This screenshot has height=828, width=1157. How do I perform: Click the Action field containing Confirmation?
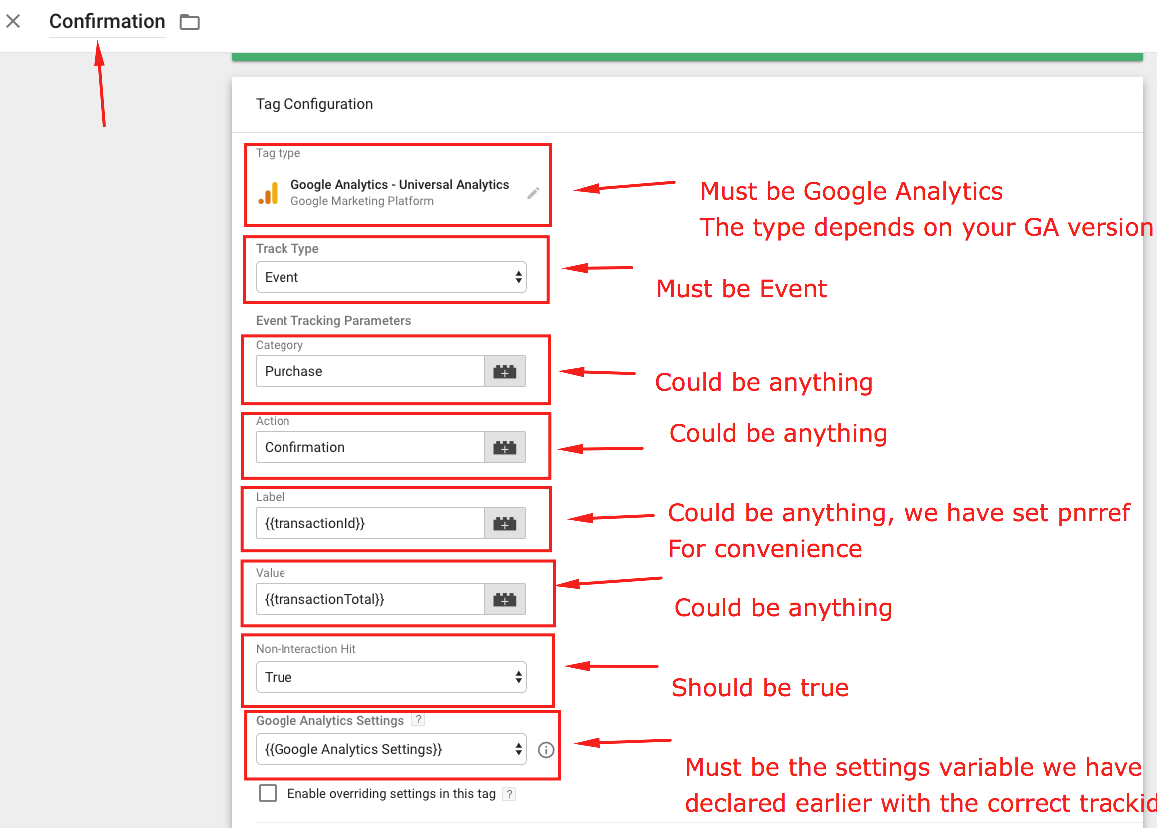(x=370, y=447)
